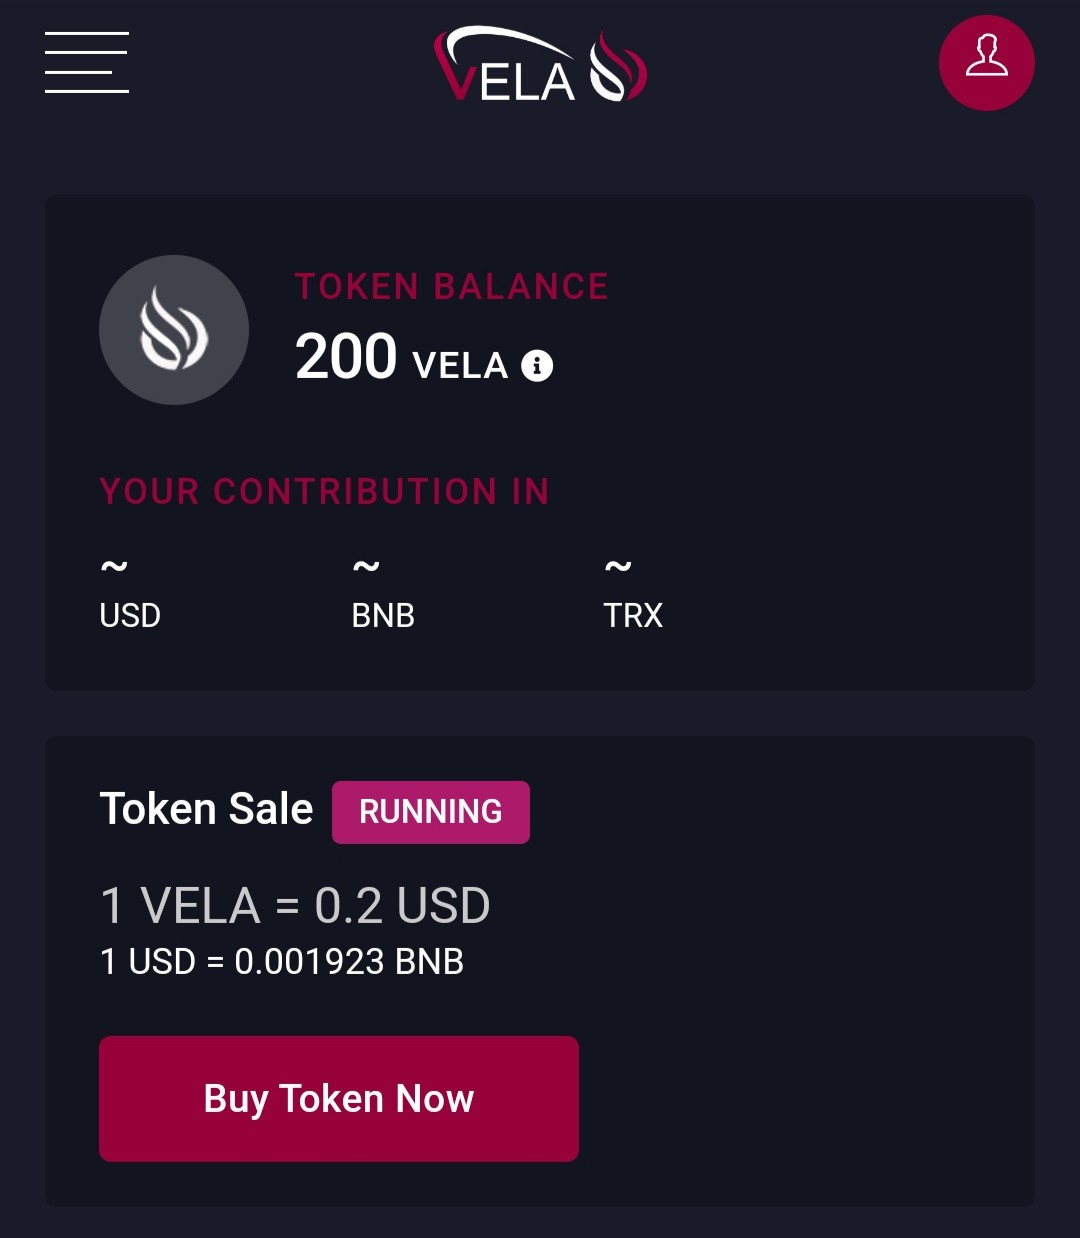Open the user profile account icon

click(x=986, y=62)
